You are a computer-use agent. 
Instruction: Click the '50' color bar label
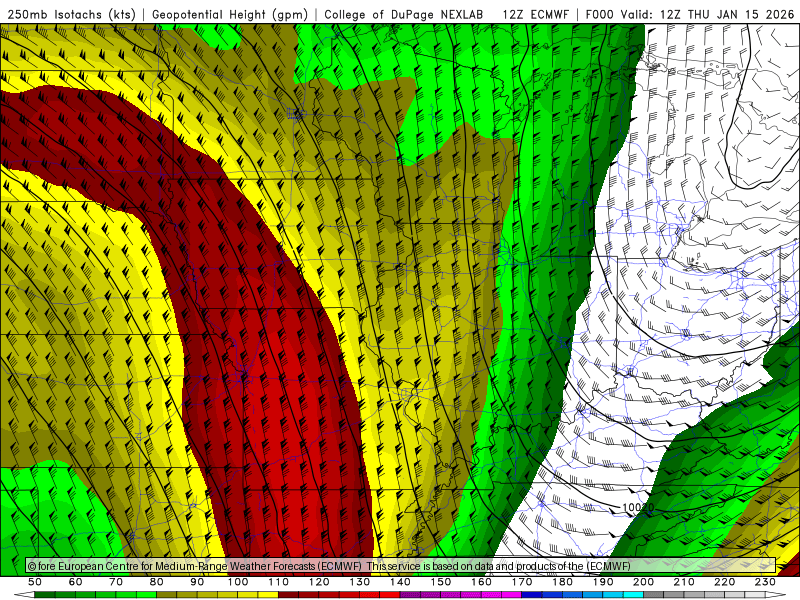(x=35, y=582)
